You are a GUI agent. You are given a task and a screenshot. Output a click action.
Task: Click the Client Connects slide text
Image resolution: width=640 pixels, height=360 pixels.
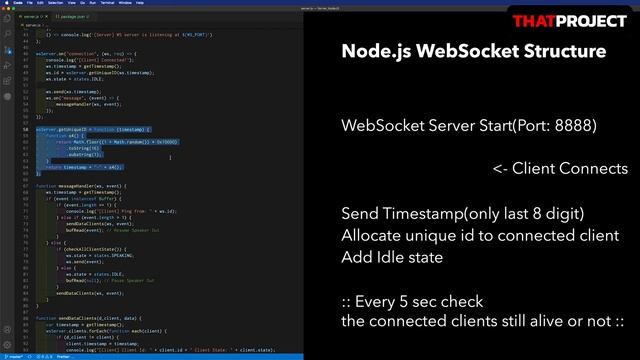[x=560, y=169]
